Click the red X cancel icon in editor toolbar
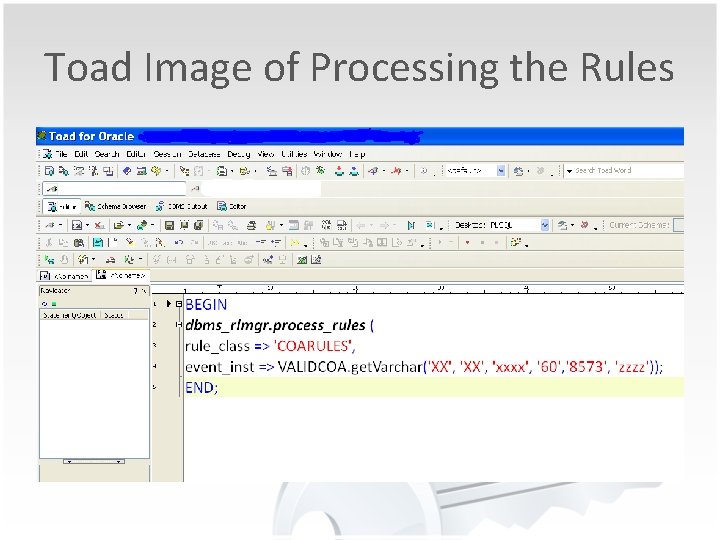The height and width of the screenshot is (540, 720). click(x=99, y=225)
